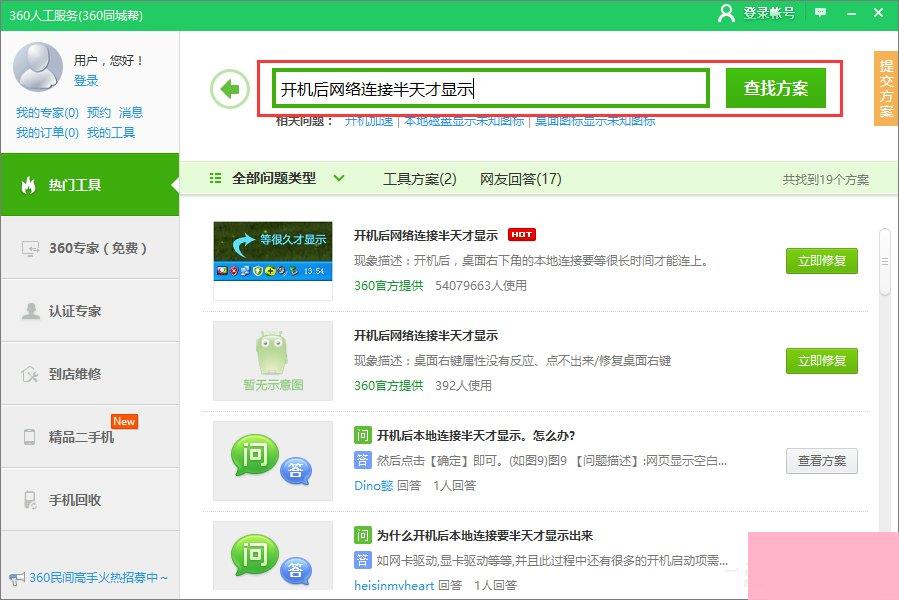The image size is (899, 600).
Task: Click the 共找到19个方案 result count text
Action: coord(826,180)
